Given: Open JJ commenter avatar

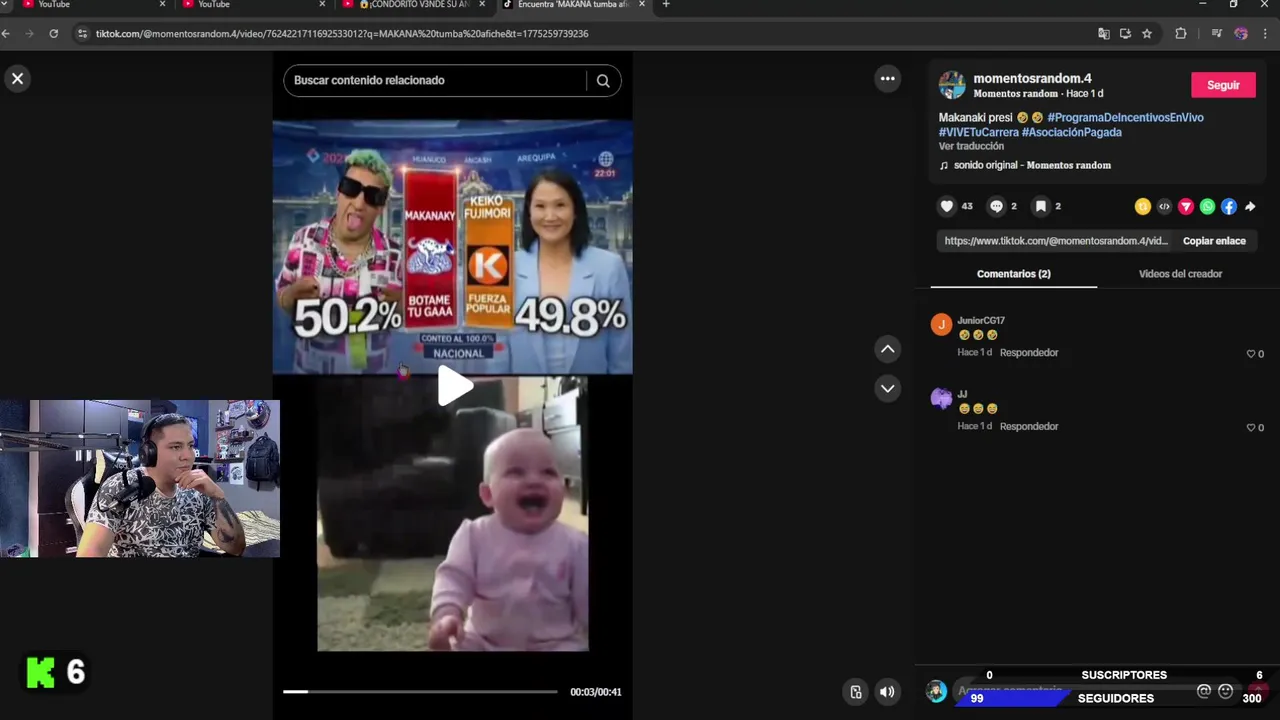Looking at the screenshot, I should pos(941,399).
